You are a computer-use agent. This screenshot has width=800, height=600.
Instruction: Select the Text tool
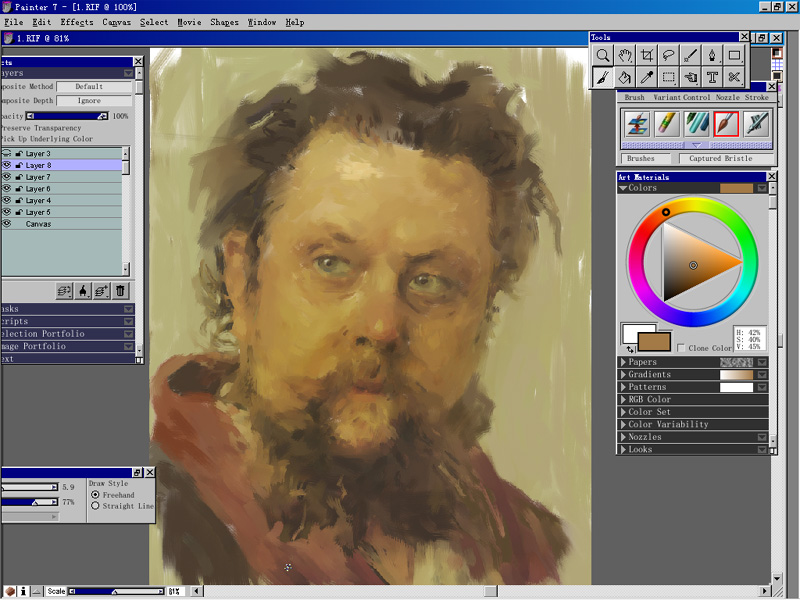click(x=712, y=77)
